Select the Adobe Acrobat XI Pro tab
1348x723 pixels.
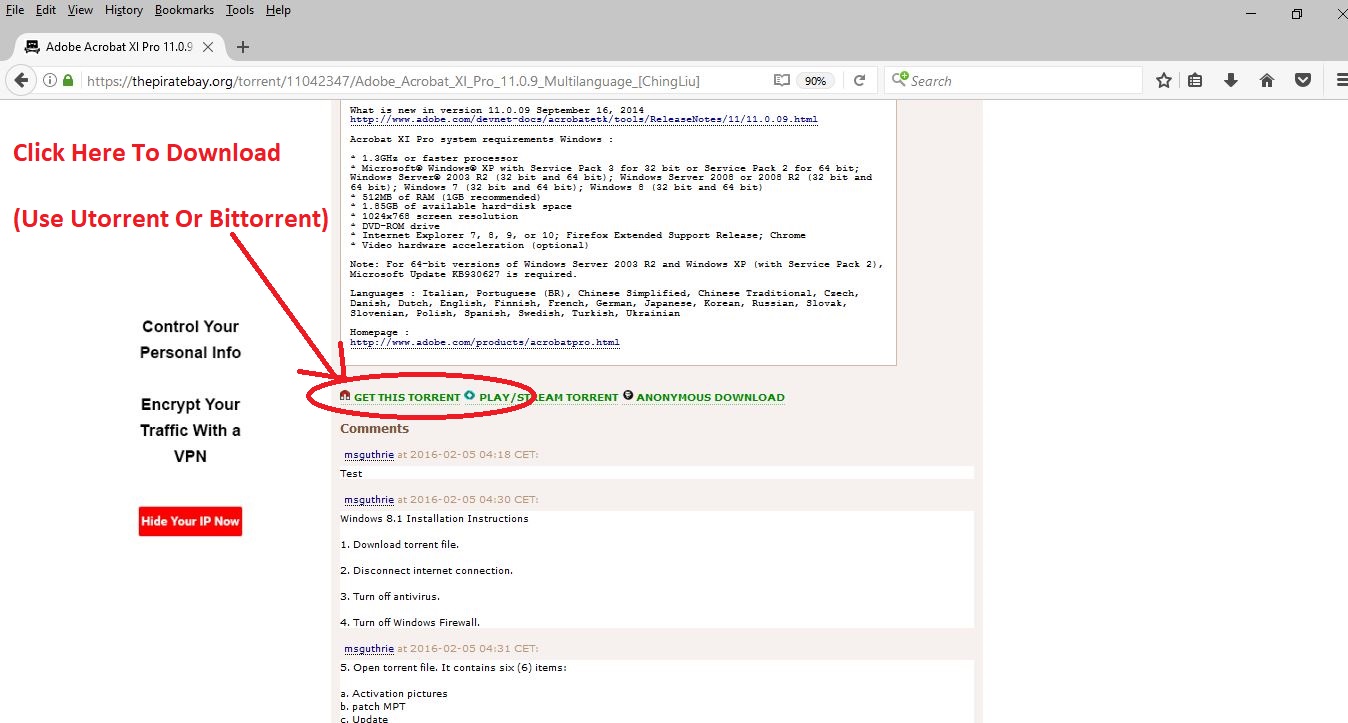click(118, 47)
